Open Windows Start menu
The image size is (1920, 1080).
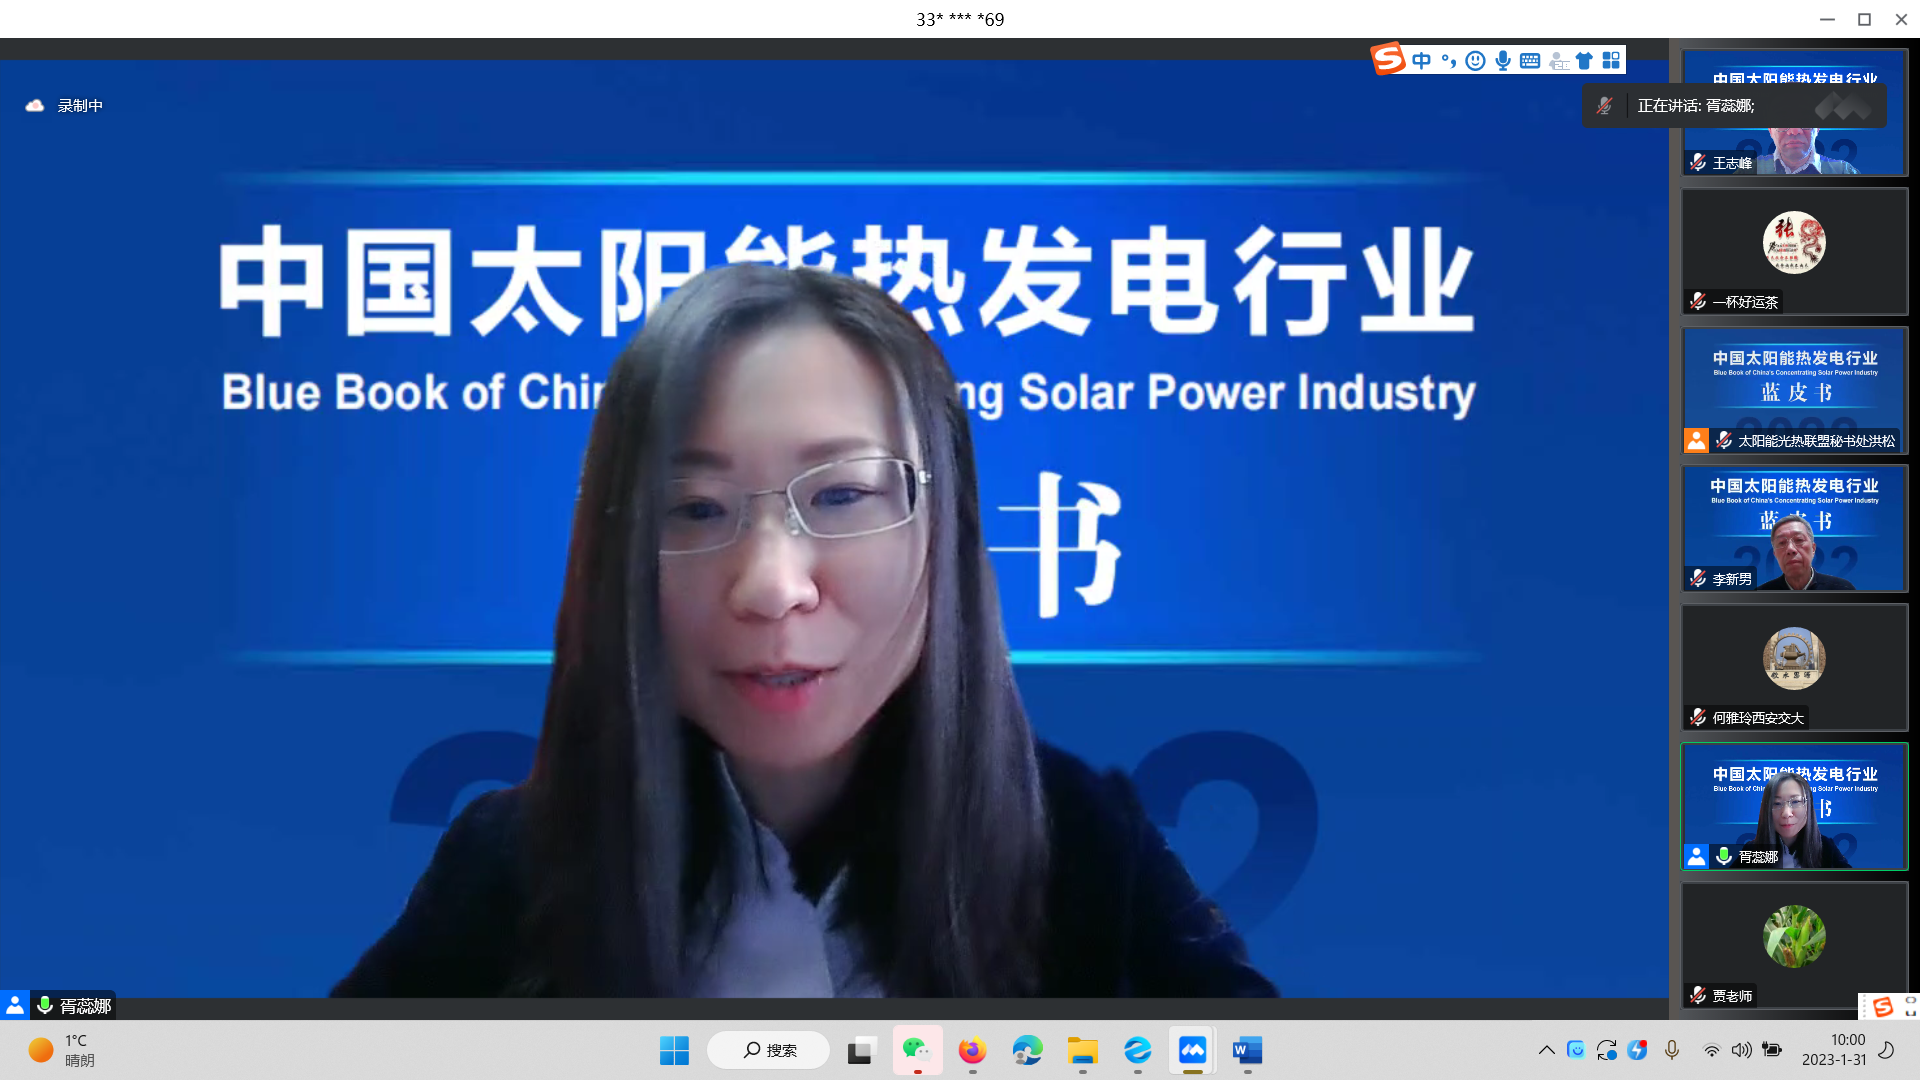(x=674, y=1050)
